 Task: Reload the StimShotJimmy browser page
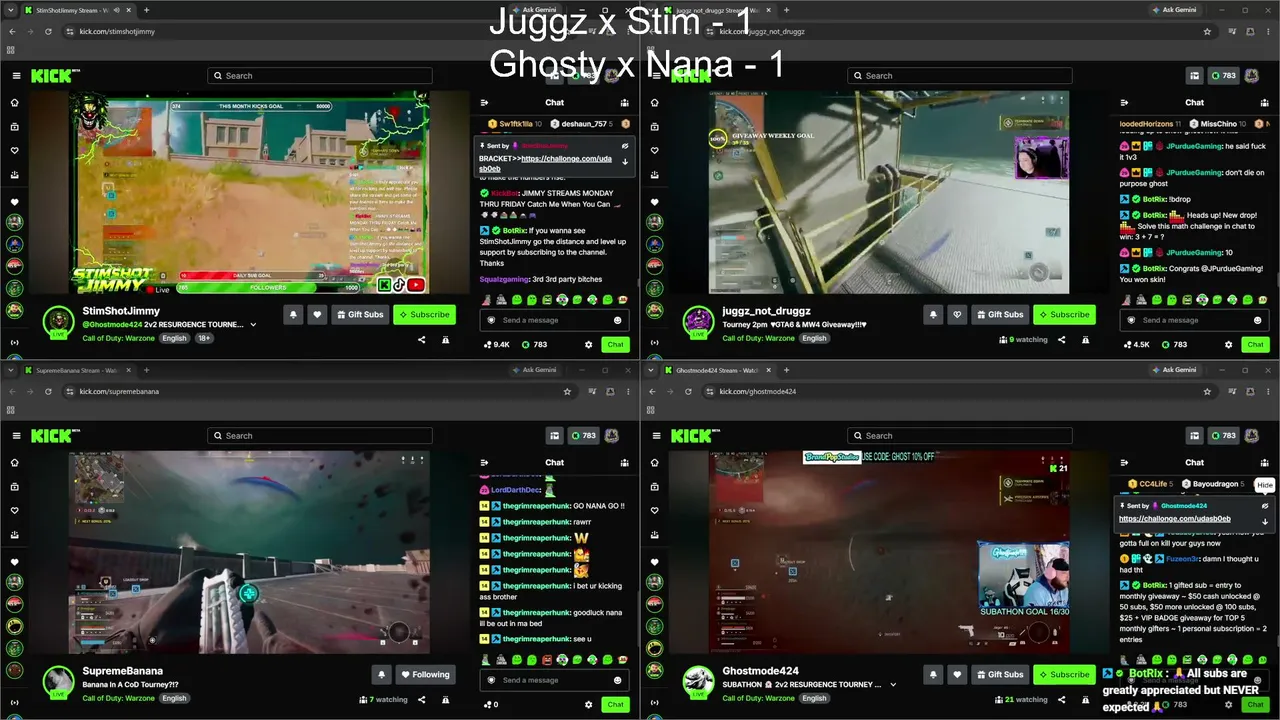click(x=48, y=31)
